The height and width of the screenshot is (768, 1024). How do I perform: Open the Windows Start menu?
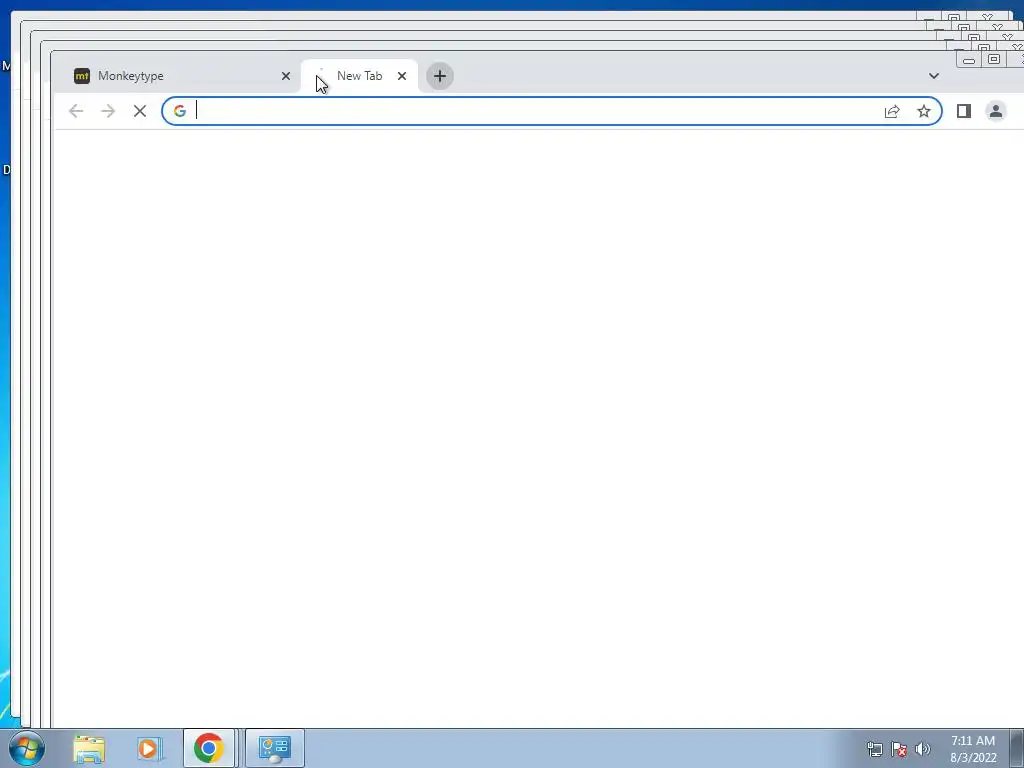27,748
